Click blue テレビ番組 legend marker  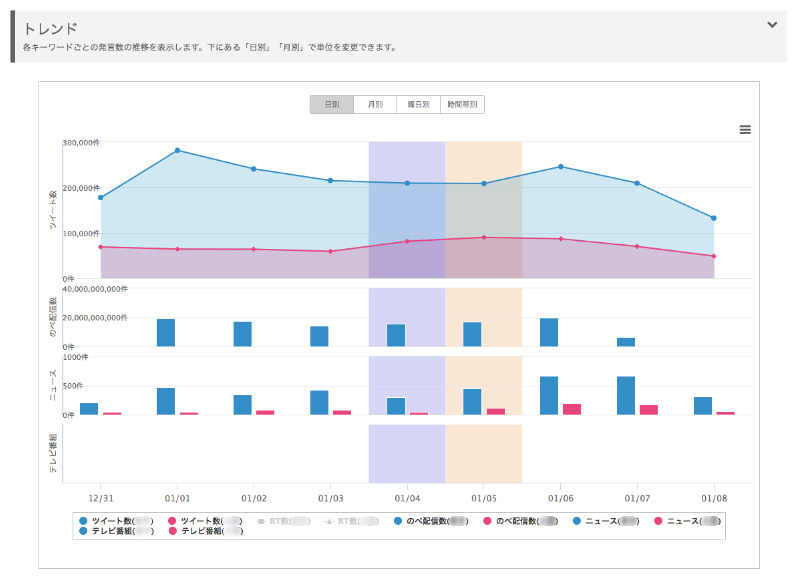(x=84, y=532)
